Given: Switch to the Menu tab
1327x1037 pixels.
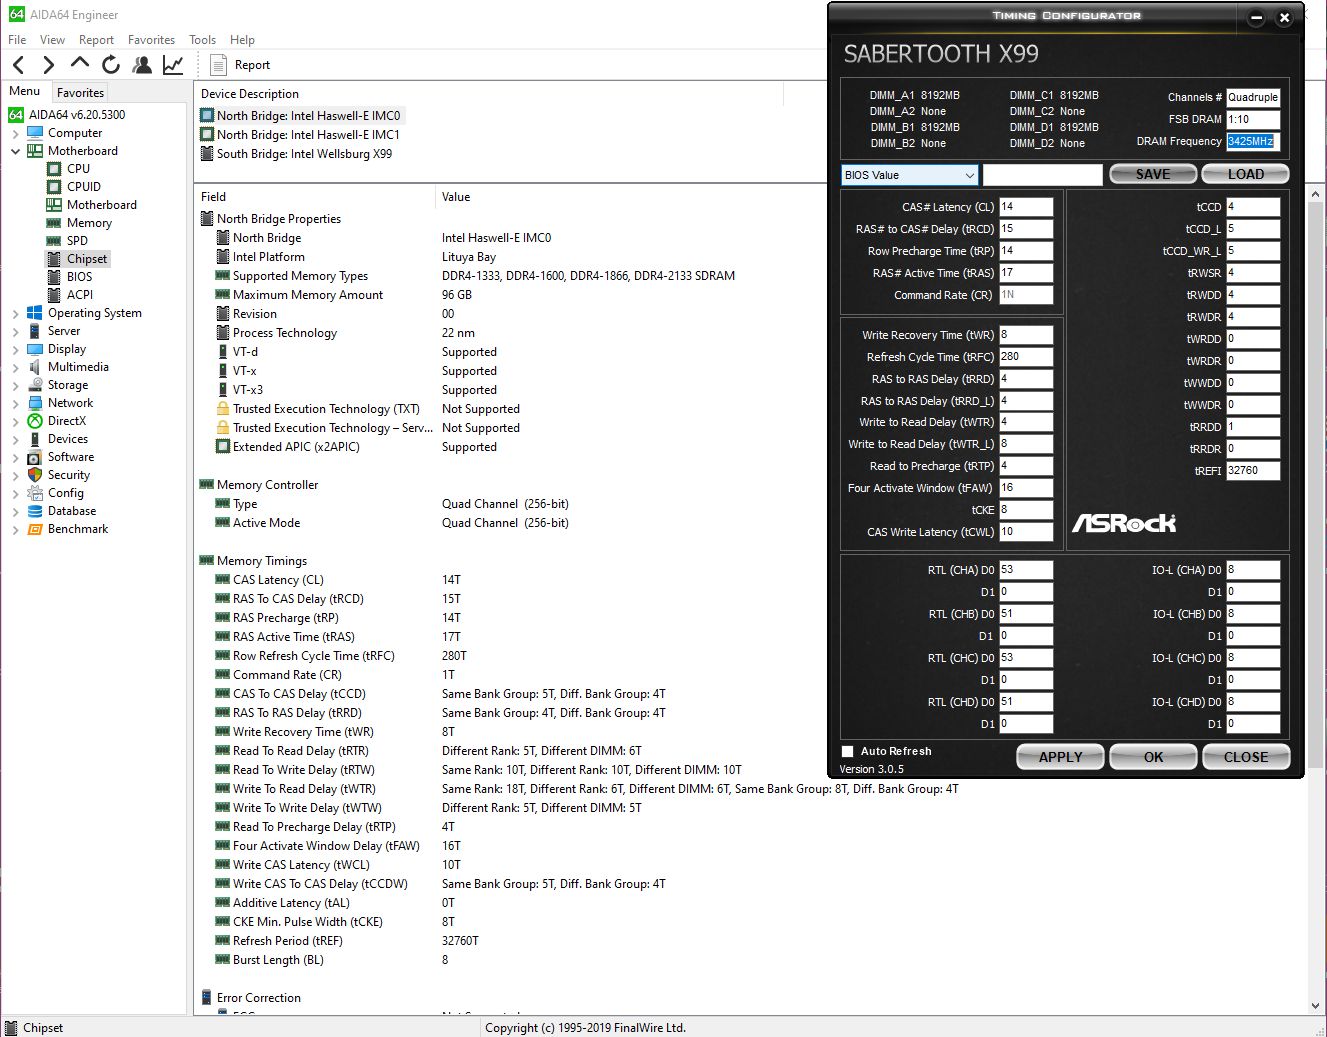Looking at the screenshot, I should (25, 91).
